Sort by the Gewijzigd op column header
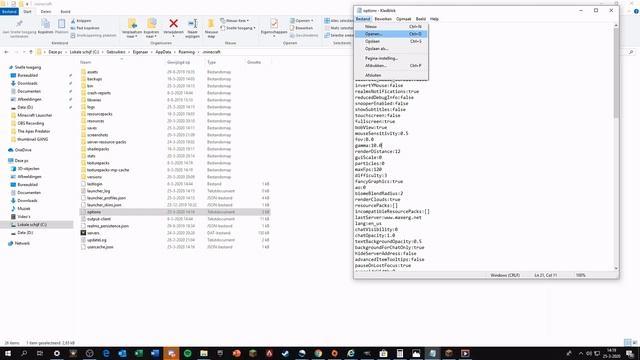 coord(178,62)
